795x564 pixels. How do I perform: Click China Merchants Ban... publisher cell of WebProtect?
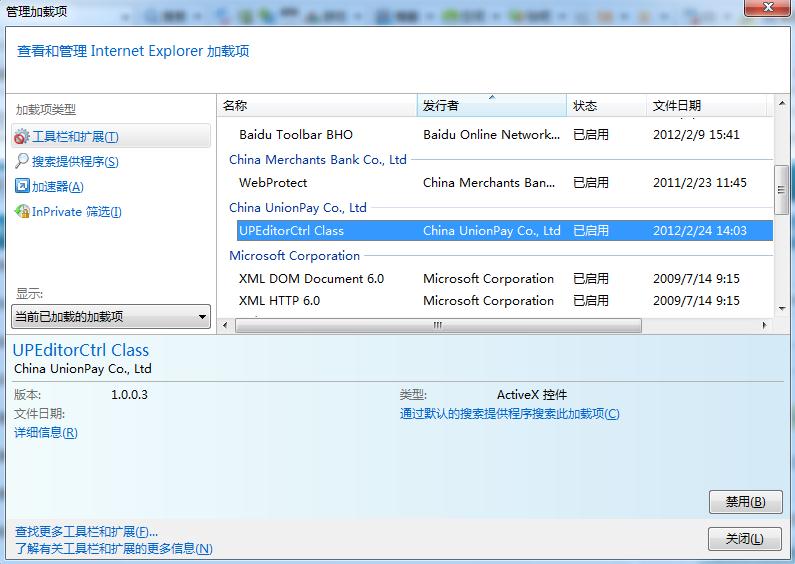point(489,183)
